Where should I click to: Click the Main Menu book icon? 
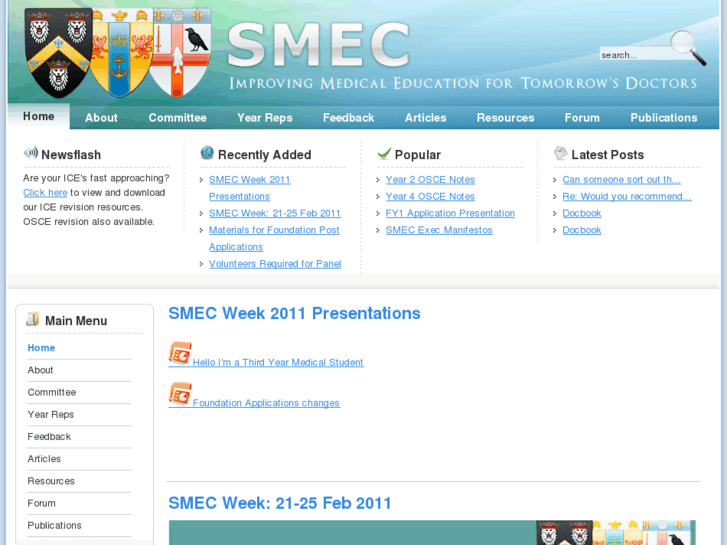click(32, 319)
